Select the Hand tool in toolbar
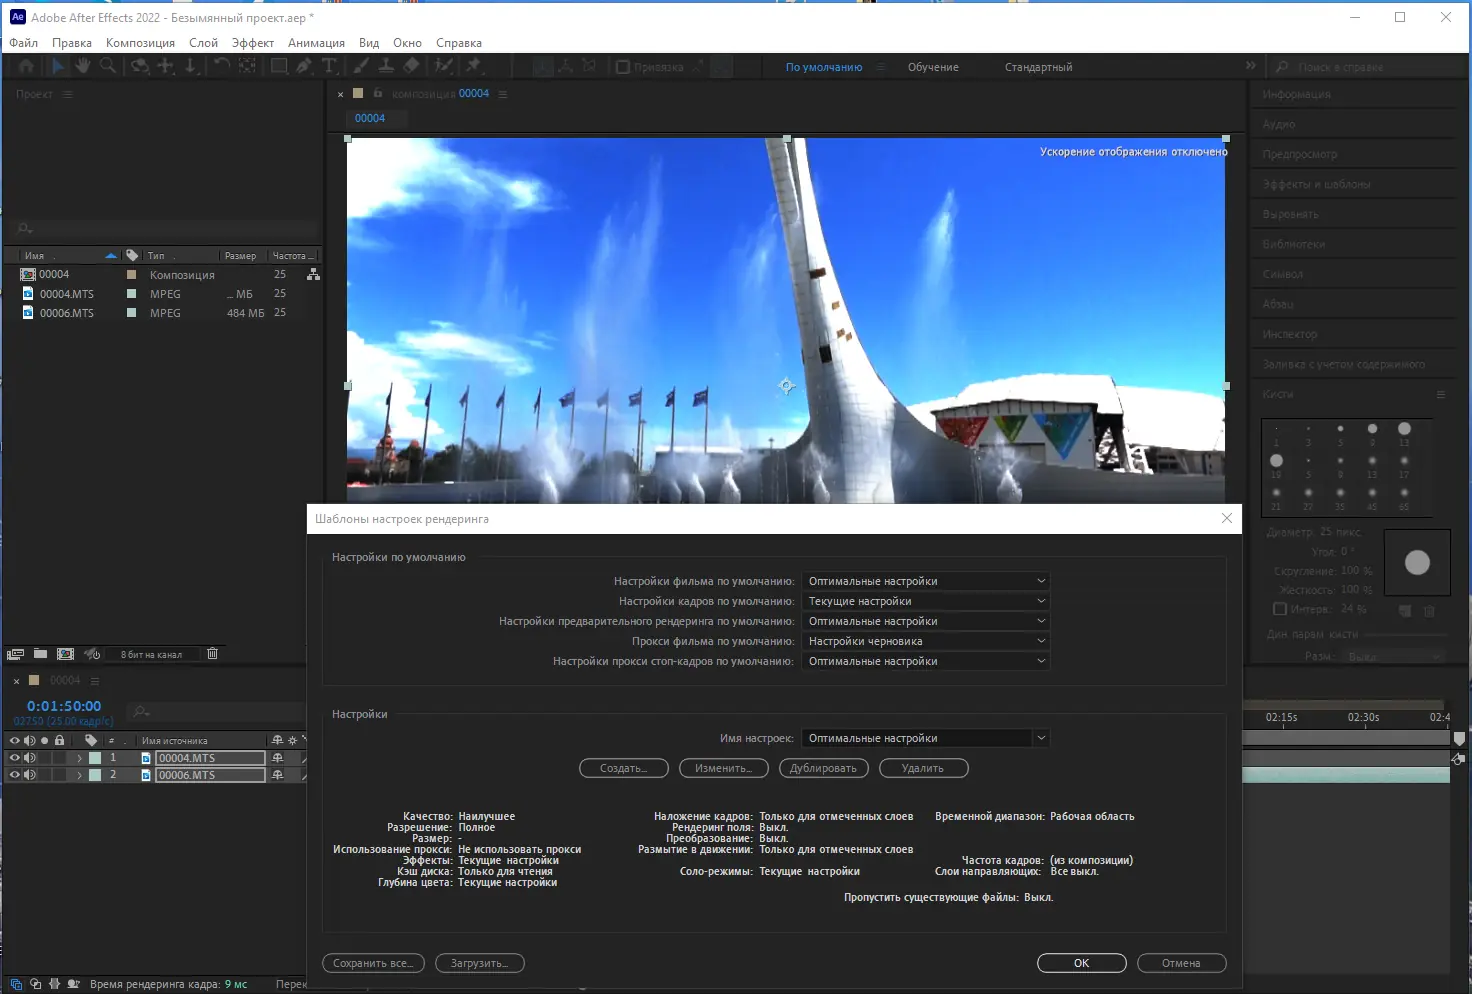1472x994 pixels. 82,66
